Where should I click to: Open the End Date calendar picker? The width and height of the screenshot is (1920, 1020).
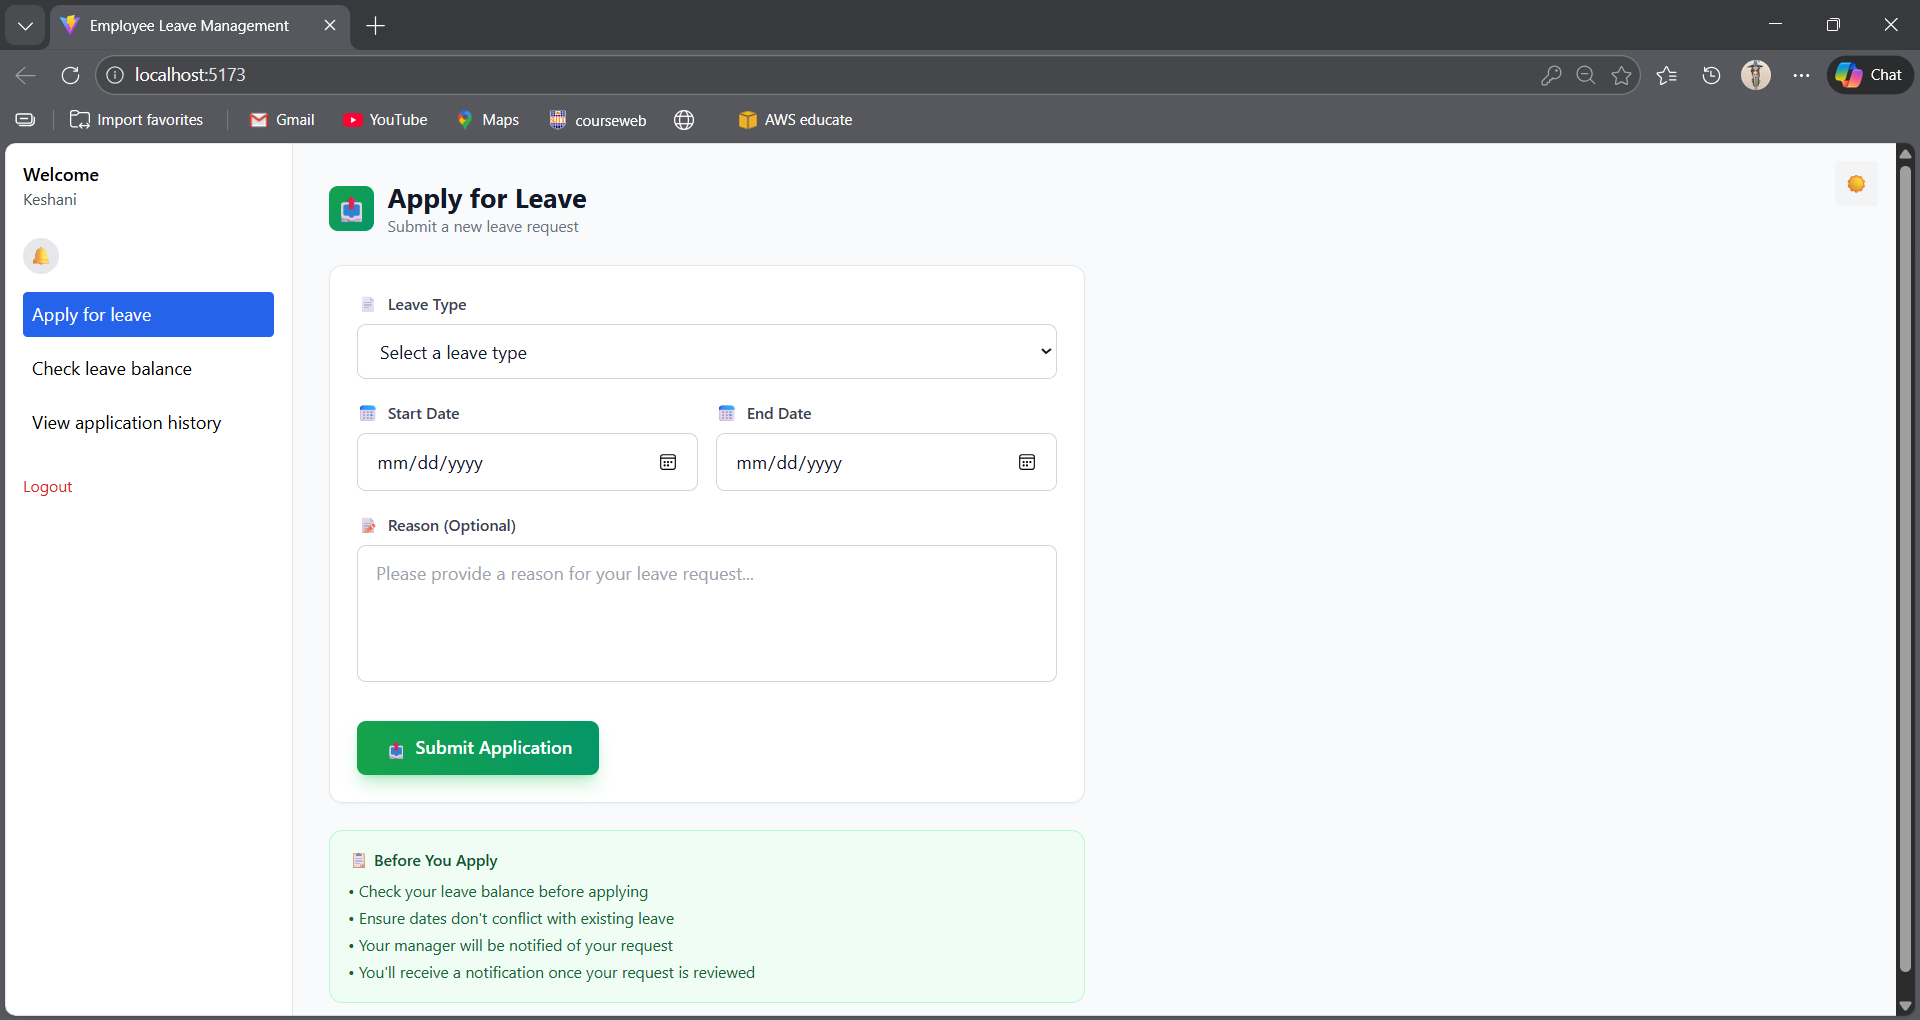1027,462
